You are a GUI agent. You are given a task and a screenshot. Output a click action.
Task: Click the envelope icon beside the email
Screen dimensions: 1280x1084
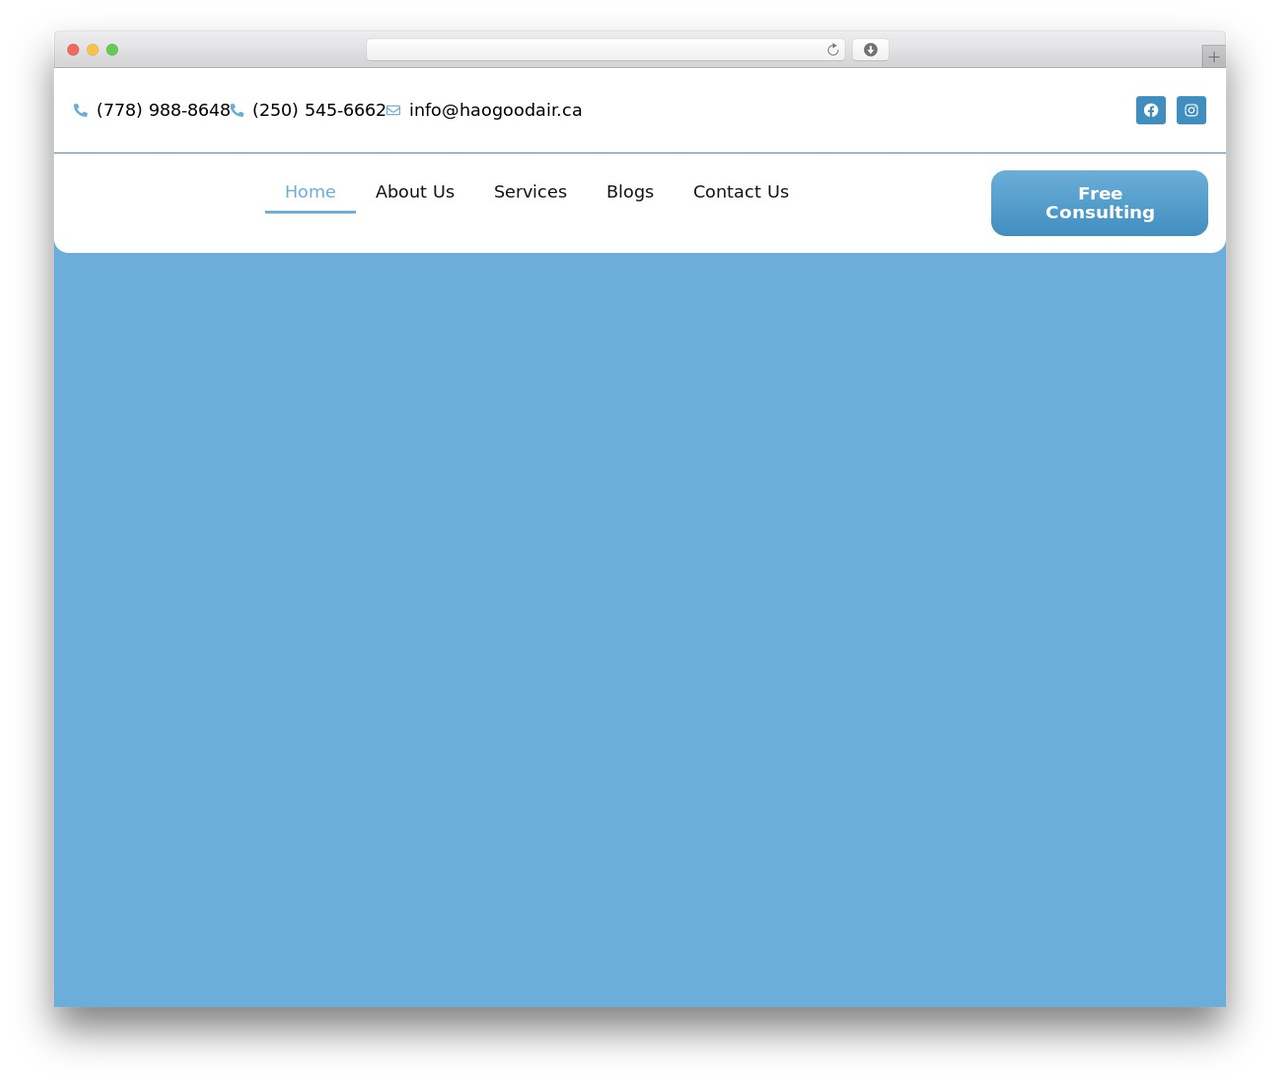click(x=393, y=110)
